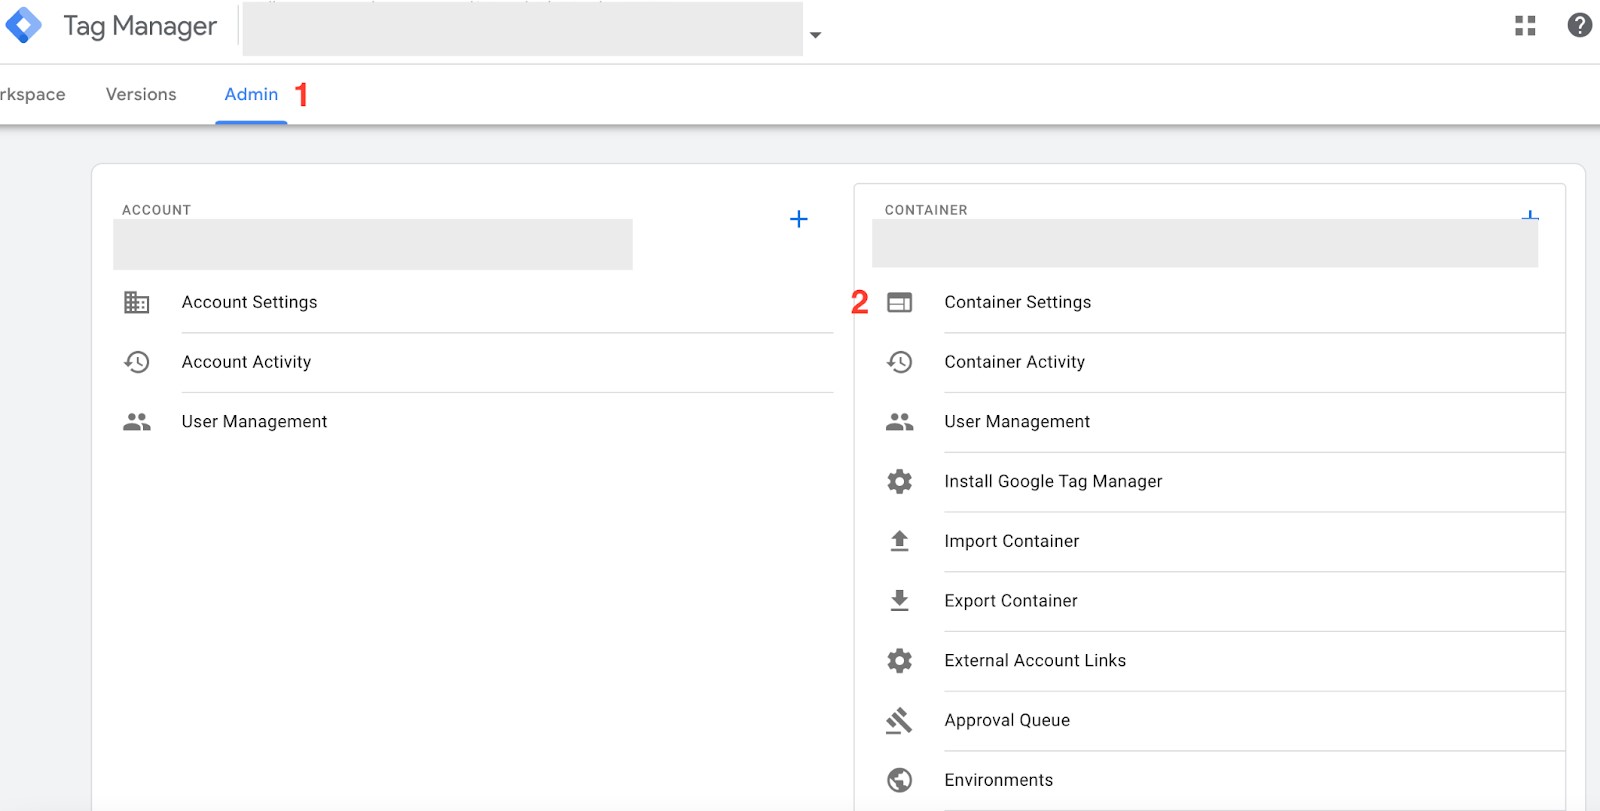1600x811 pixels.
Task: Click the Import Container upload icon
Action: 899,541
